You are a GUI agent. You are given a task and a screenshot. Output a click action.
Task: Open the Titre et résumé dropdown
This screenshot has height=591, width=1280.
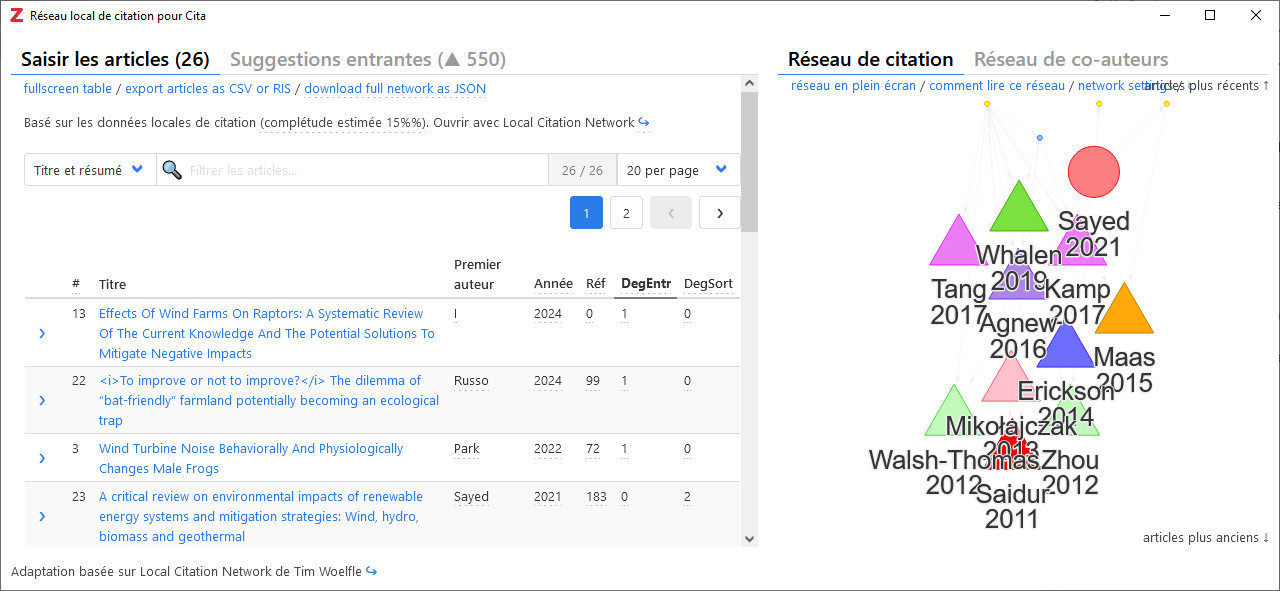click(x=89, y=170)
